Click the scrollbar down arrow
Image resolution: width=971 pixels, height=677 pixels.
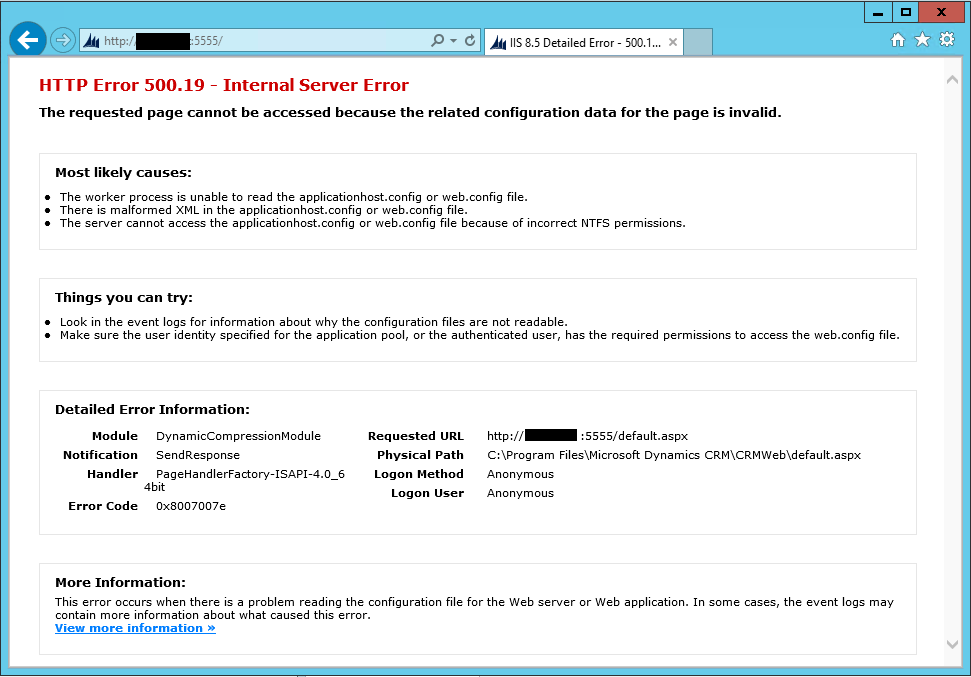point(952,644)
